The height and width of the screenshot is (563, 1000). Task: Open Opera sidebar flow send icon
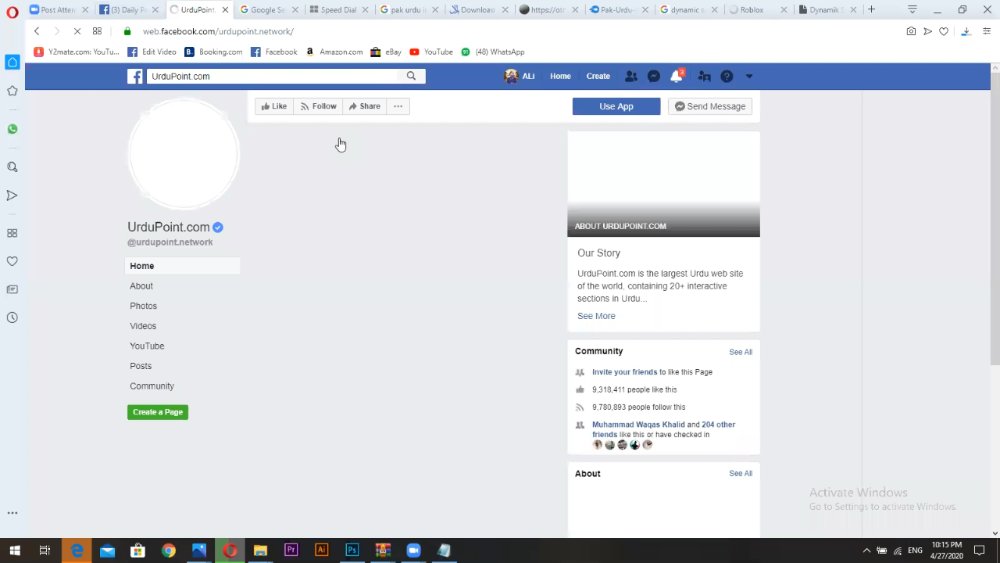(x=12, y=195)
